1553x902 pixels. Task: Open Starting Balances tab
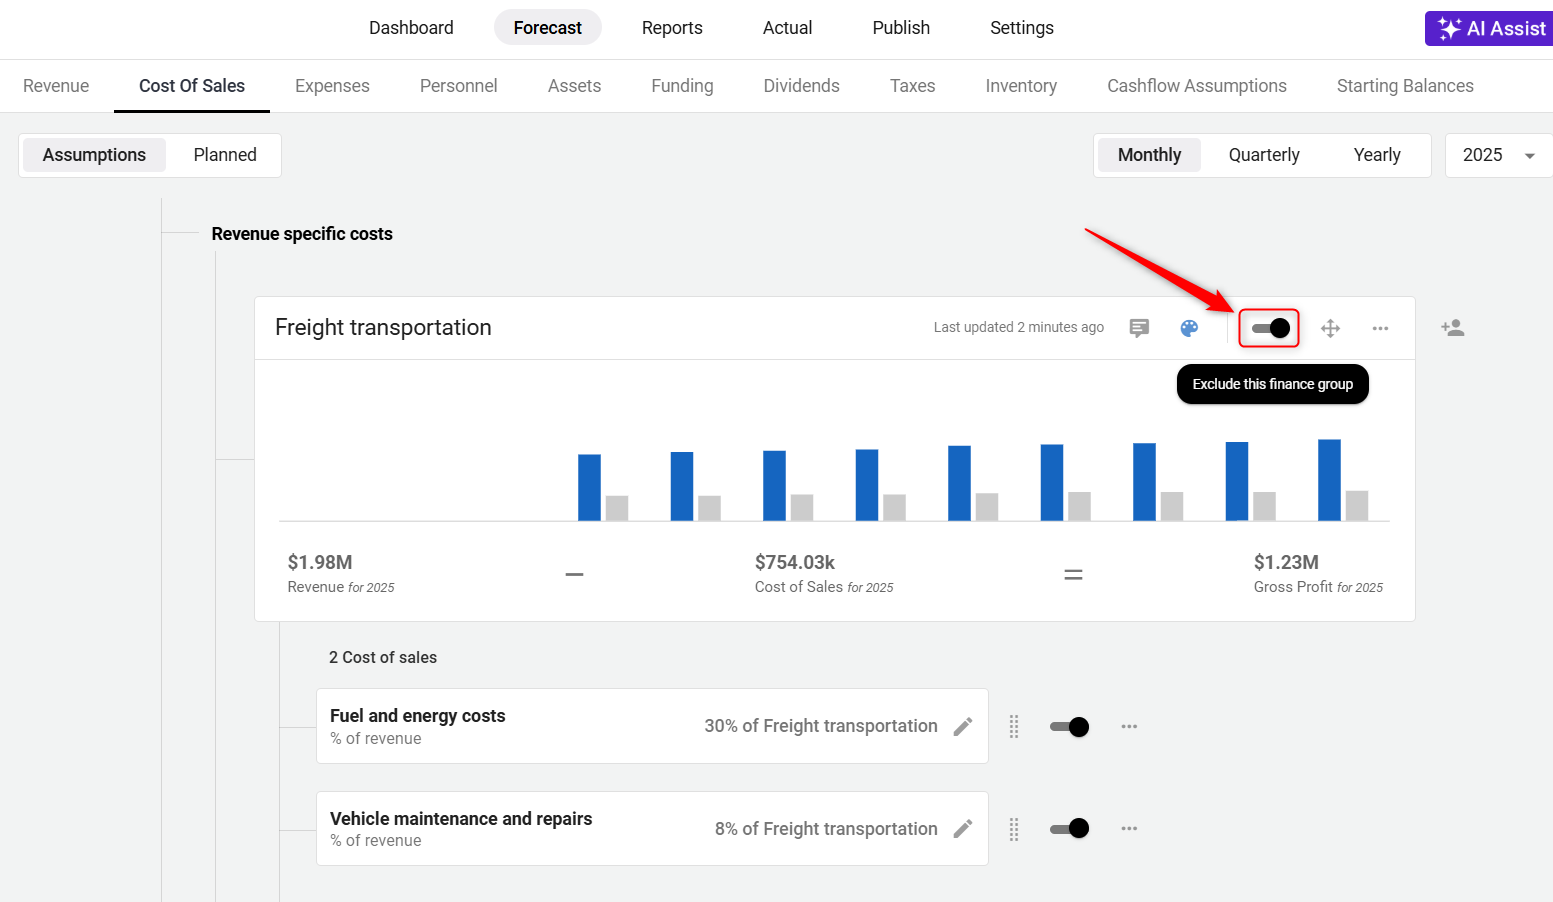(1405, 86)
